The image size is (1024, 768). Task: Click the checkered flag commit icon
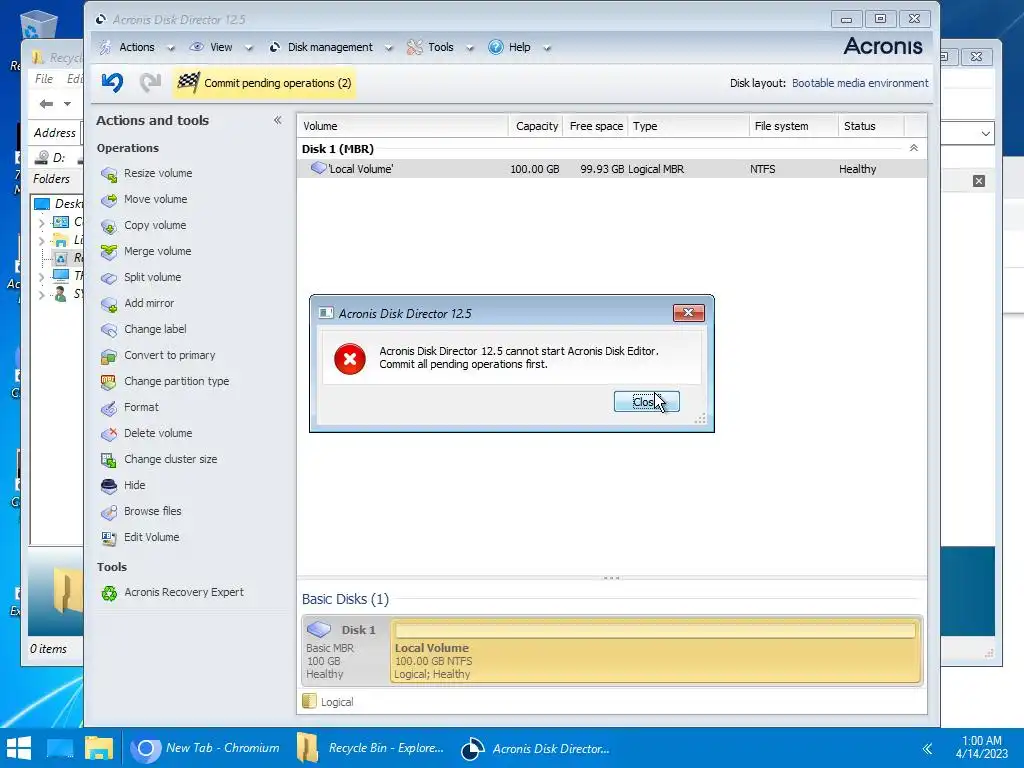pyautogui.click(x=189, y=82)
